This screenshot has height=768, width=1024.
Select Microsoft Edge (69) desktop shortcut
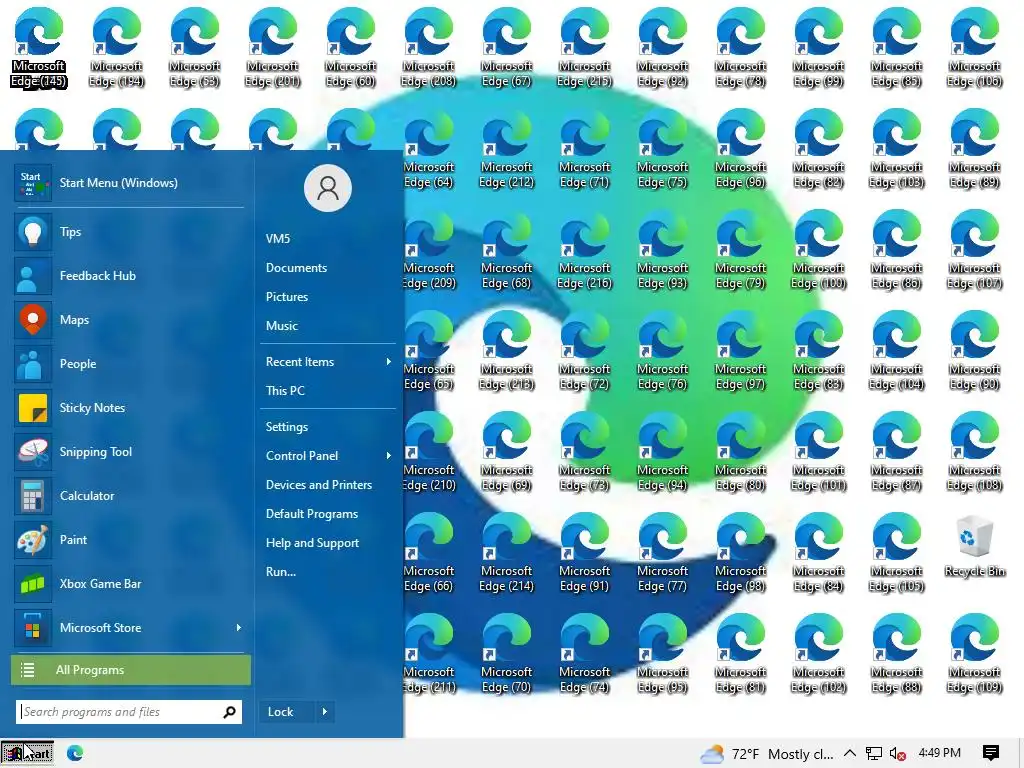(506, 452)
